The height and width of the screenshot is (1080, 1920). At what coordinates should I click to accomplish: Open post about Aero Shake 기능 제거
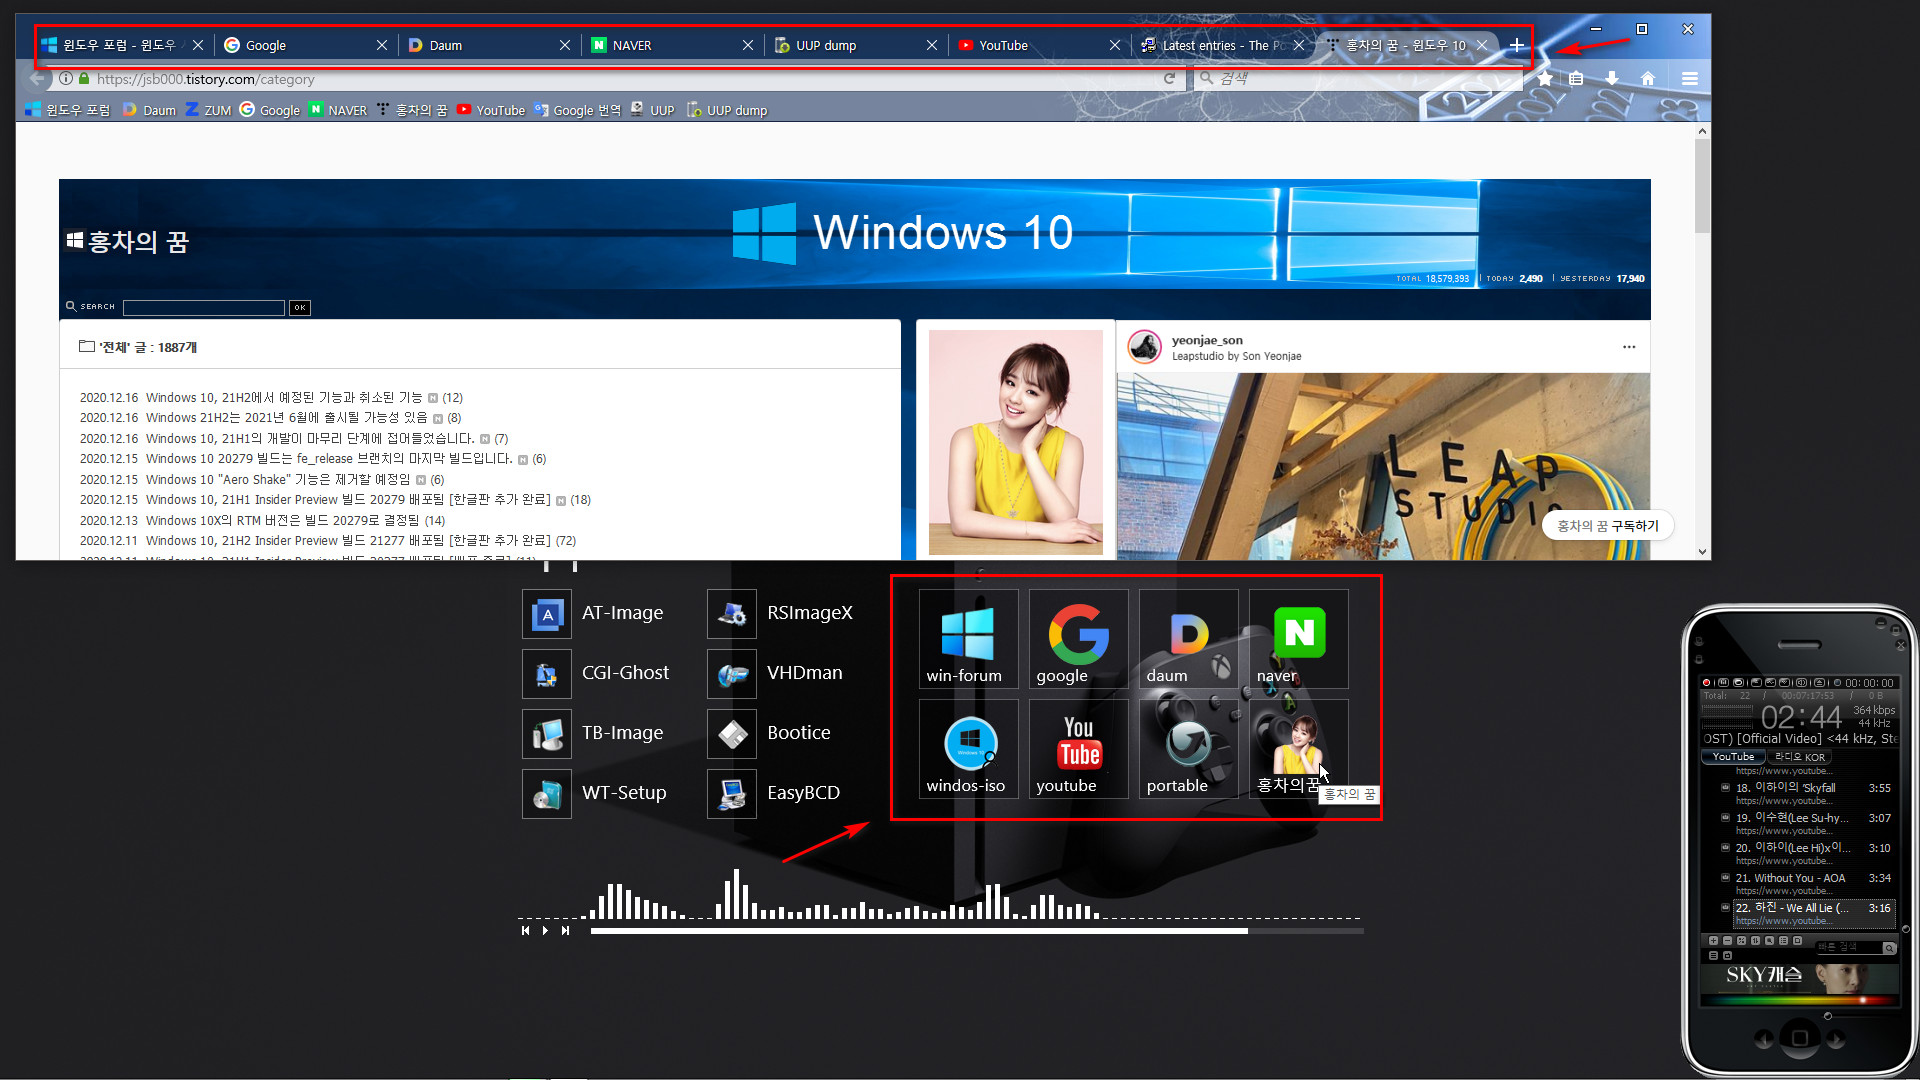278,480
